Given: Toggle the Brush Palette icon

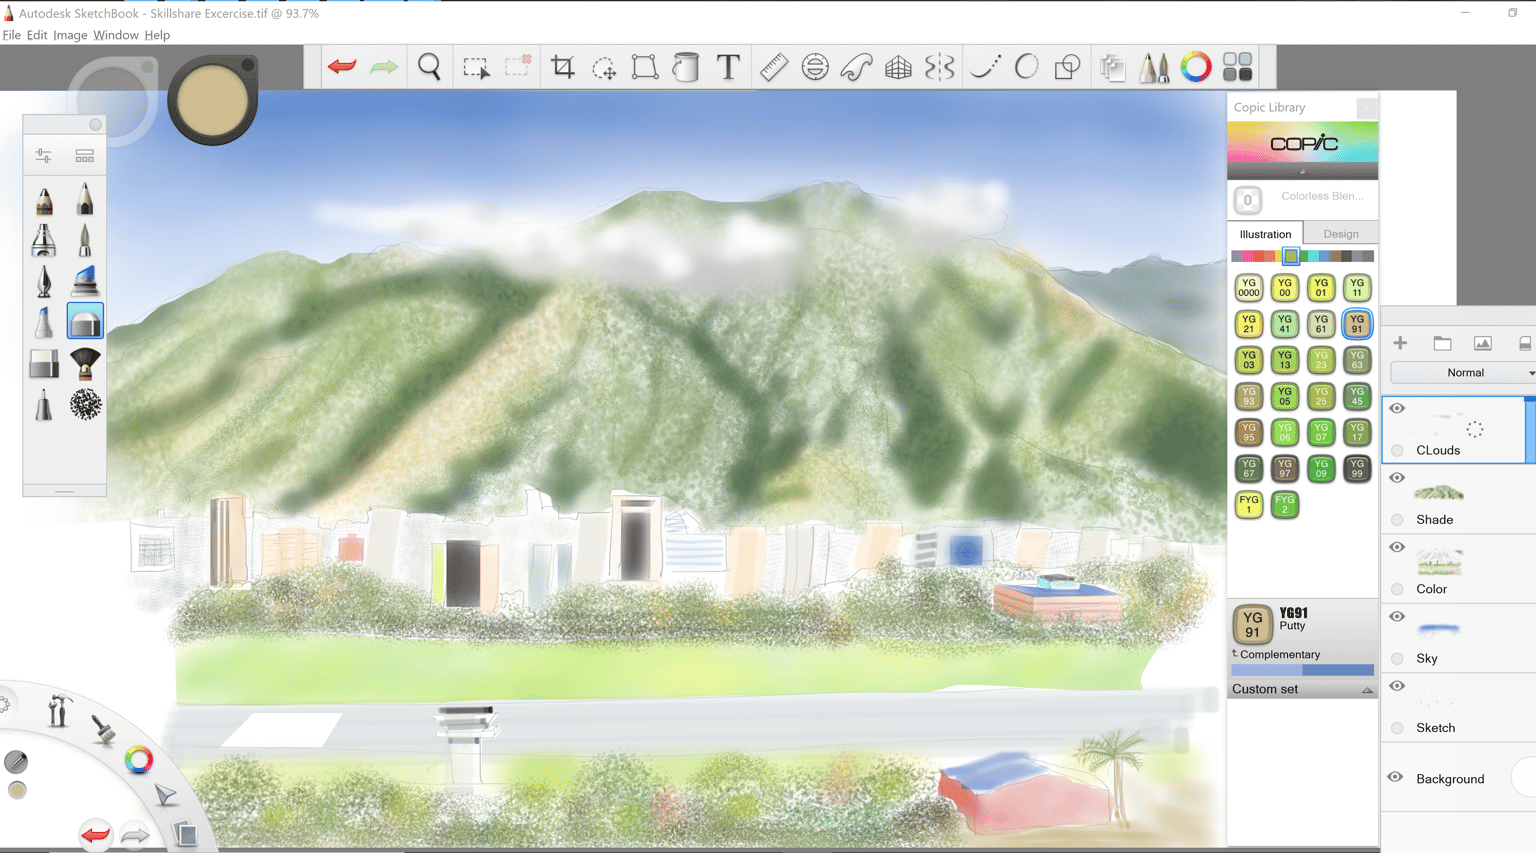Looking at the screenshot, I should tap(1154, 67).
